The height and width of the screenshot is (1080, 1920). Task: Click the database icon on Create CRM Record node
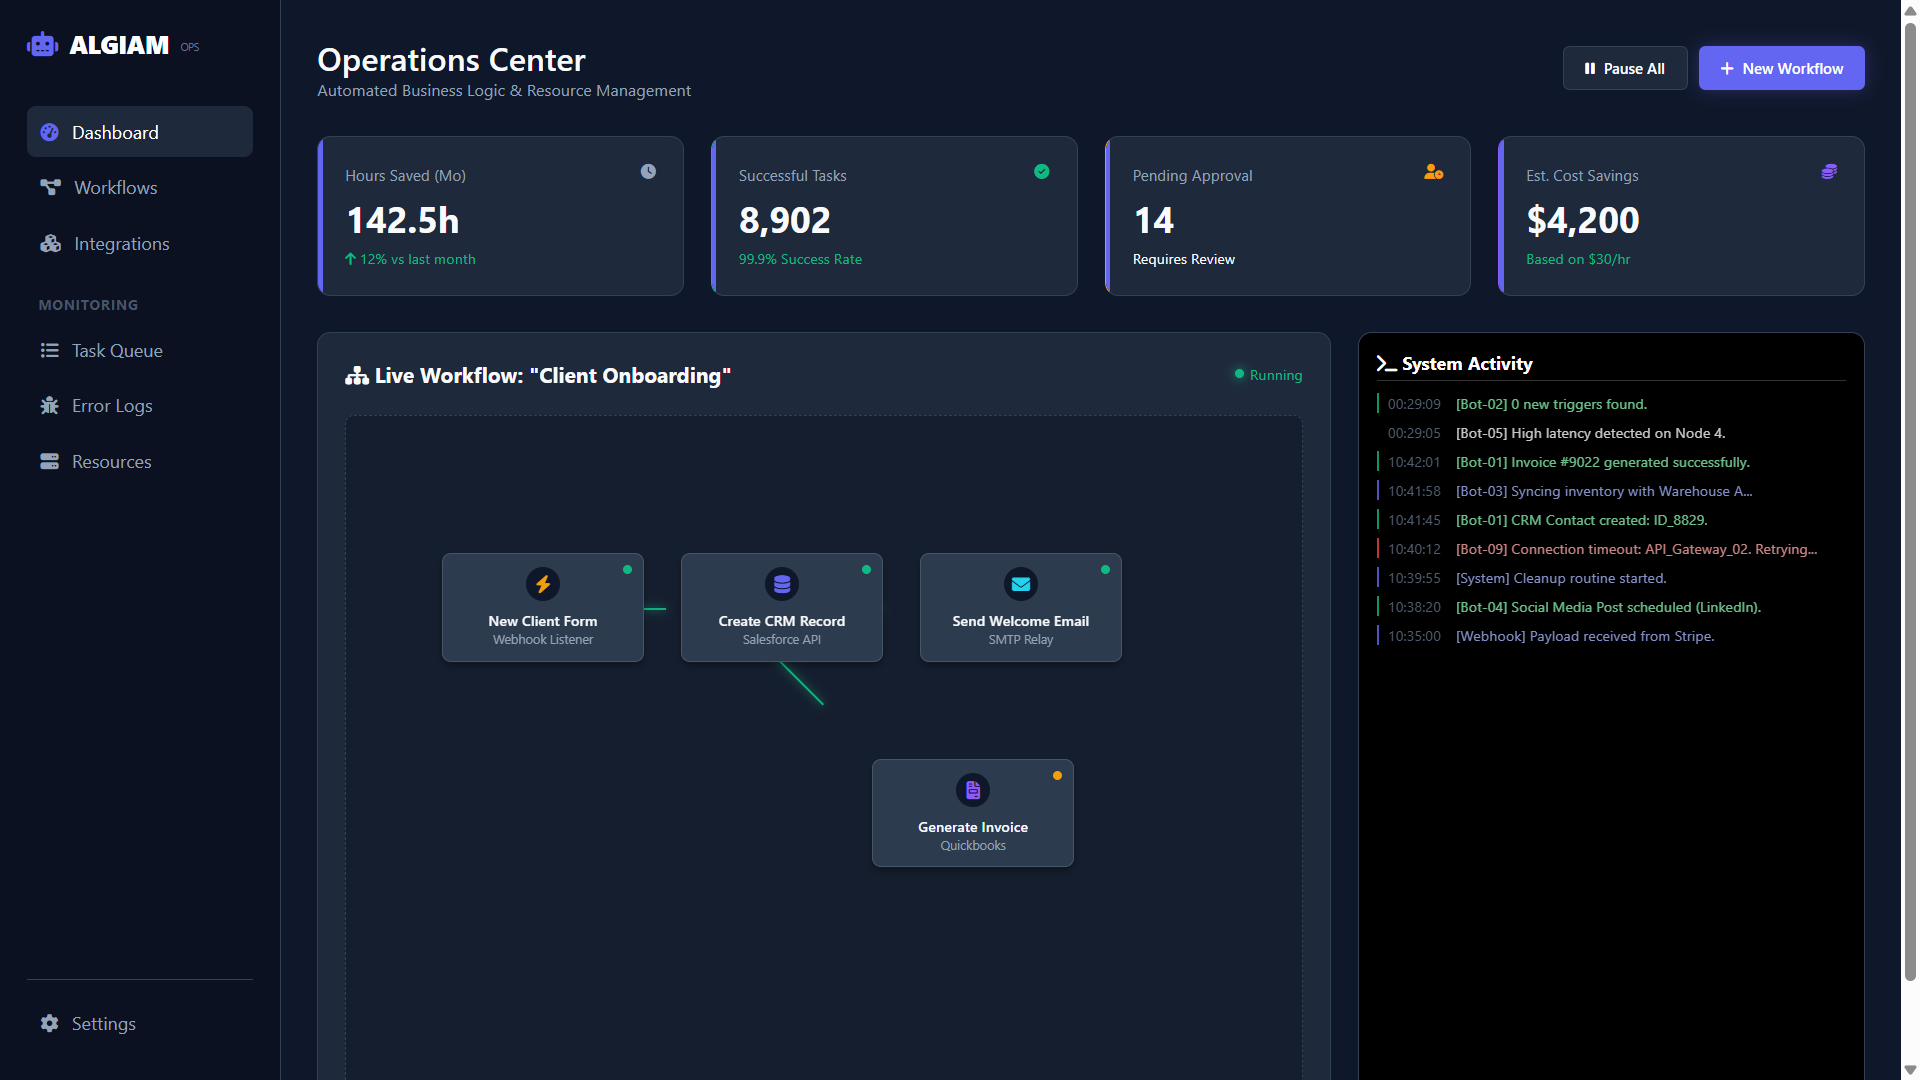(x=781, y=584)
